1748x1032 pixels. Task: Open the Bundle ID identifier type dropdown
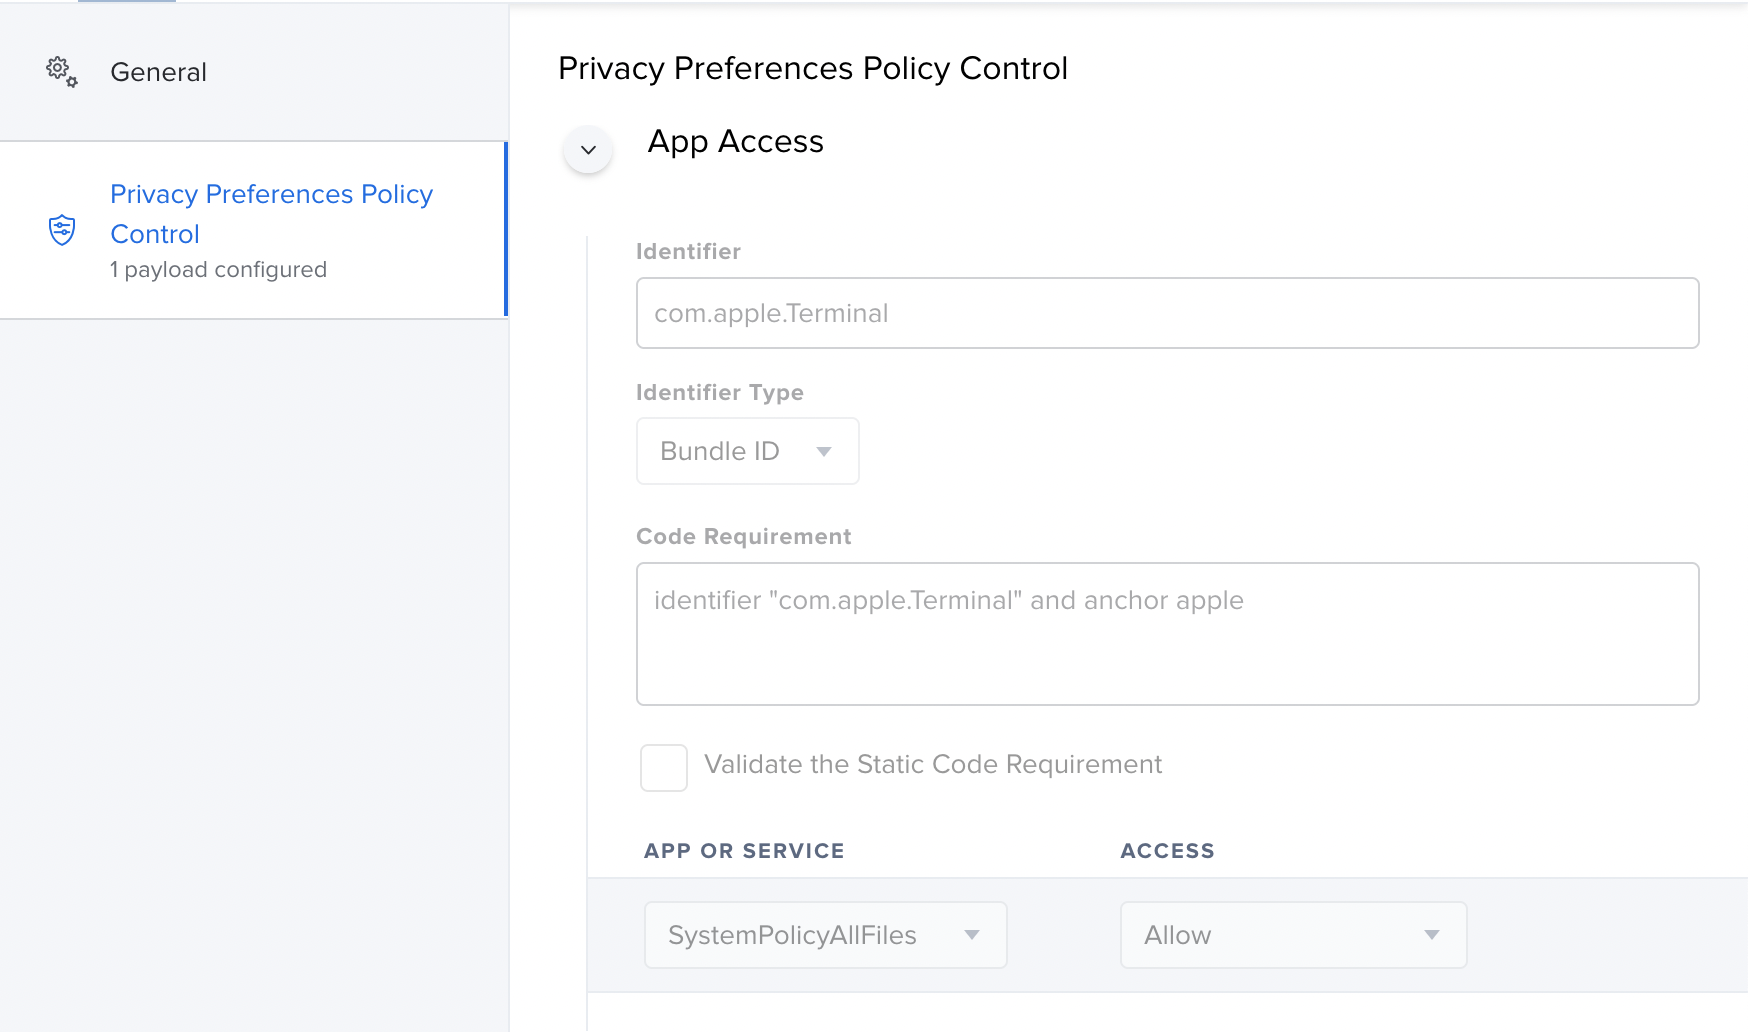point(747,451)
